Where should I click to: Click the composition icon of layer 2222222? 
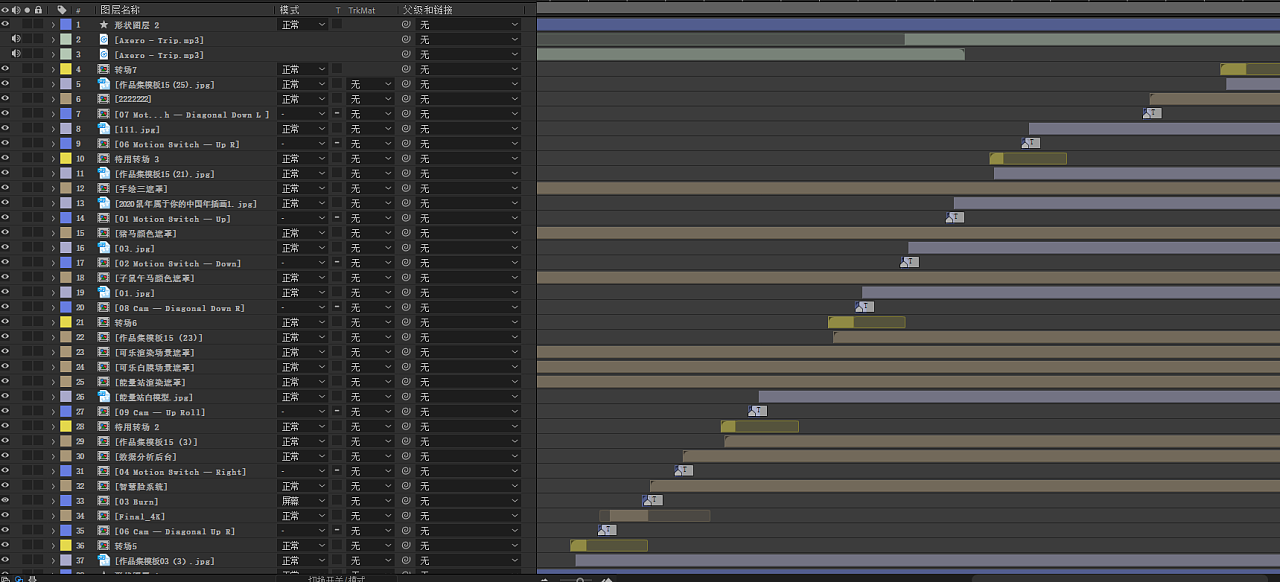(104, 99)
